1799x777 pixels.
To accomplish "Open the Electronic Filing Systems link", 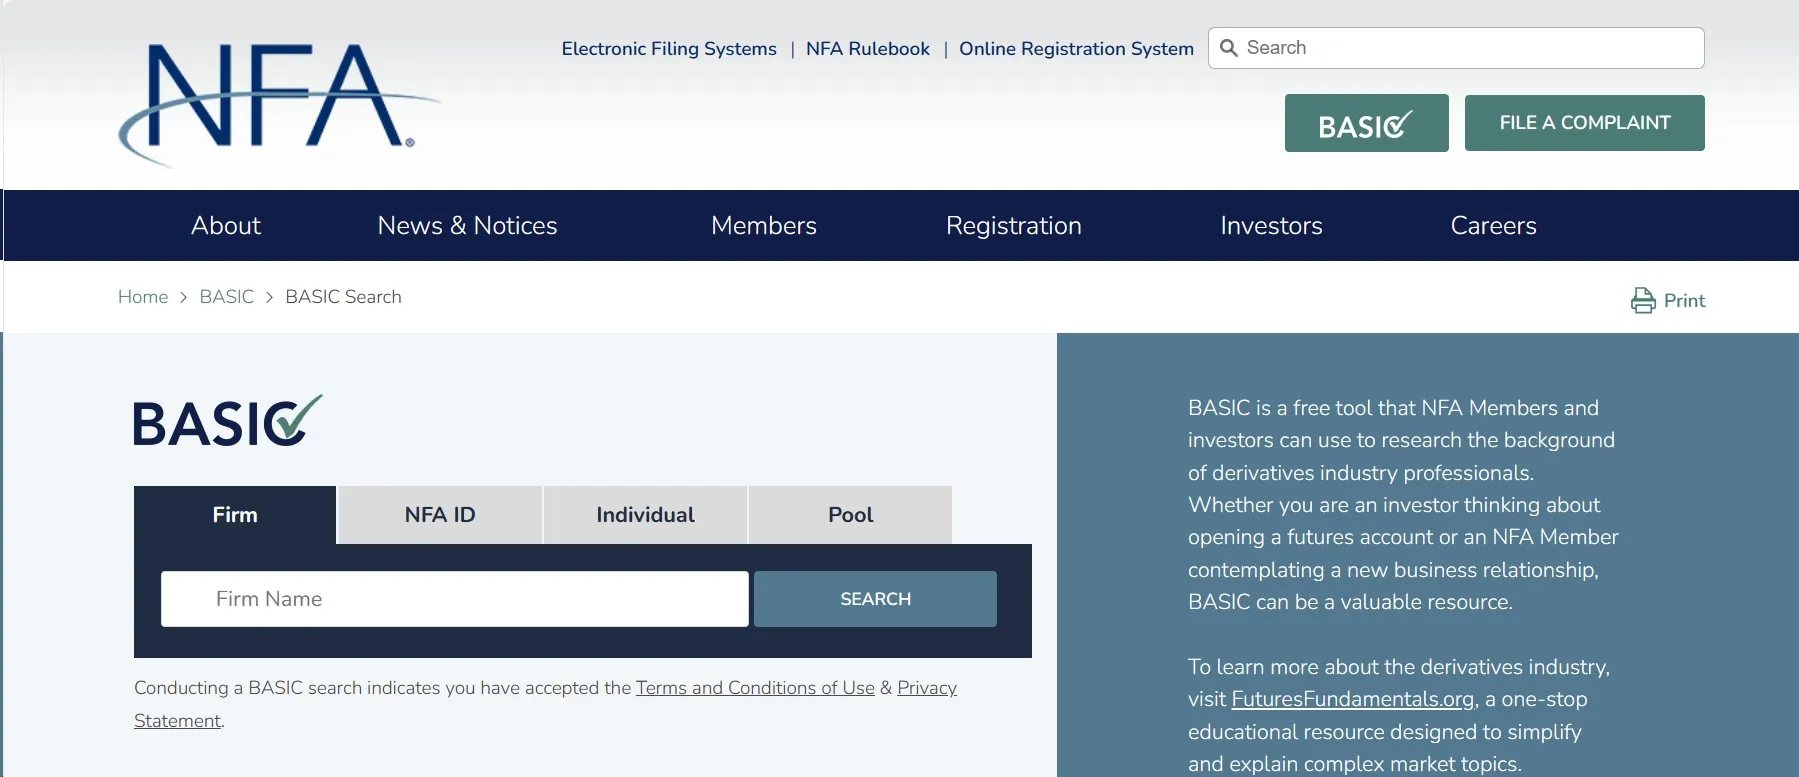I will 669,49.
